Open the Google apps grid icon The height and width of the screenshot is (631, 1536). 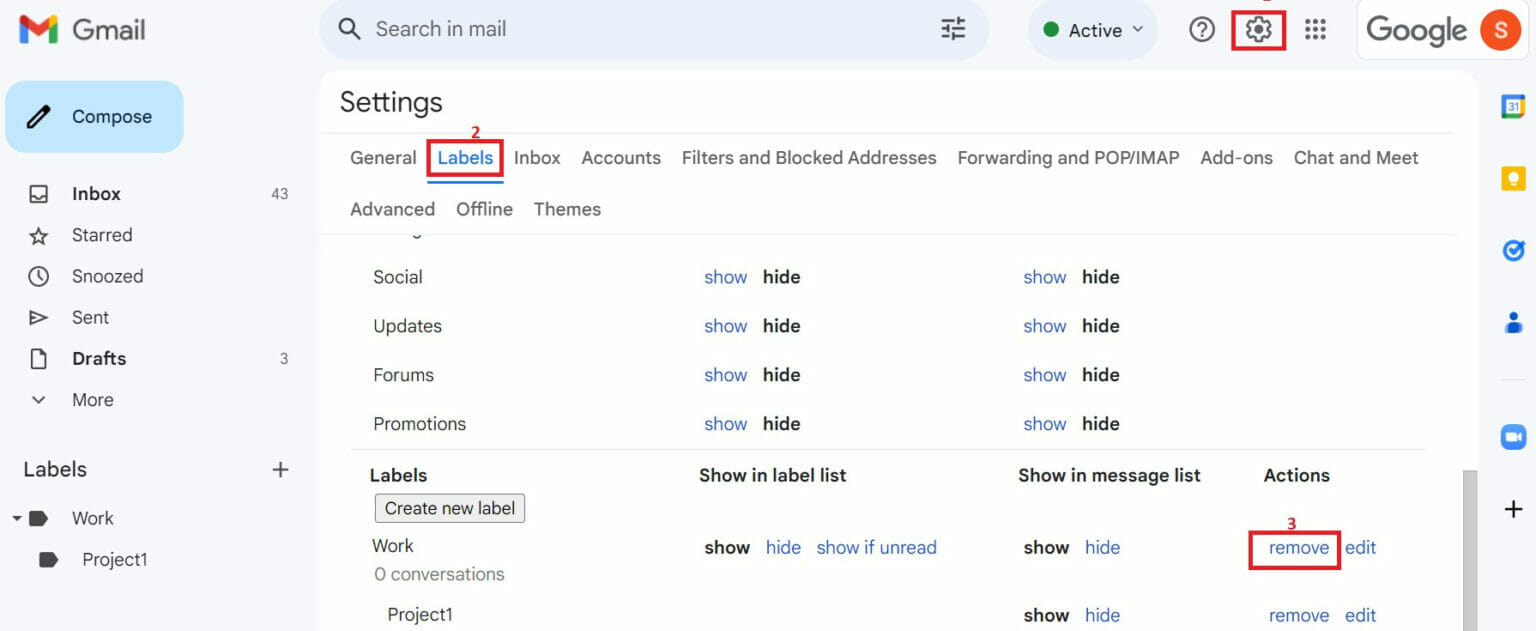click(x=1315, y=29)
